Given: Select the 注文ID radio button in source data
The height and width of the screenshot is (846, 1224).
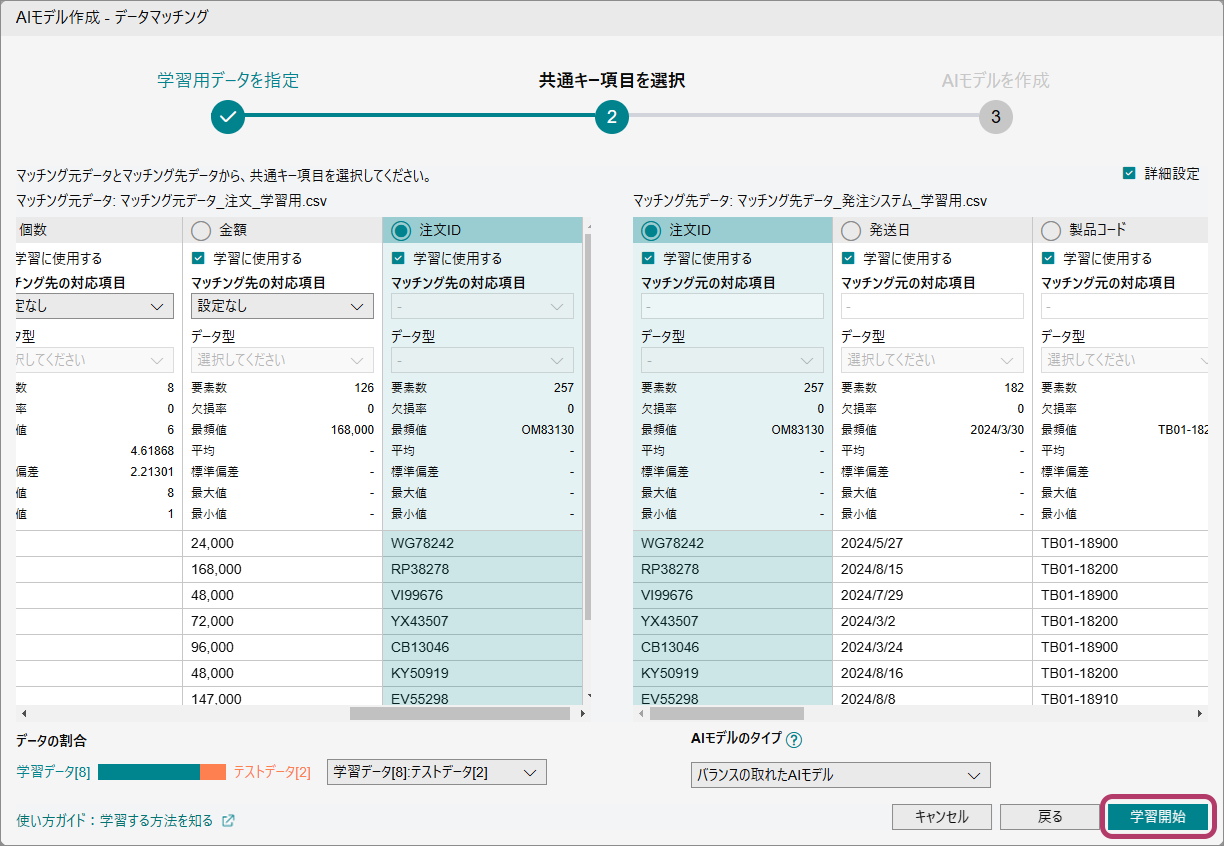Looking at the screenshot, I should click(x=401, y=231).
